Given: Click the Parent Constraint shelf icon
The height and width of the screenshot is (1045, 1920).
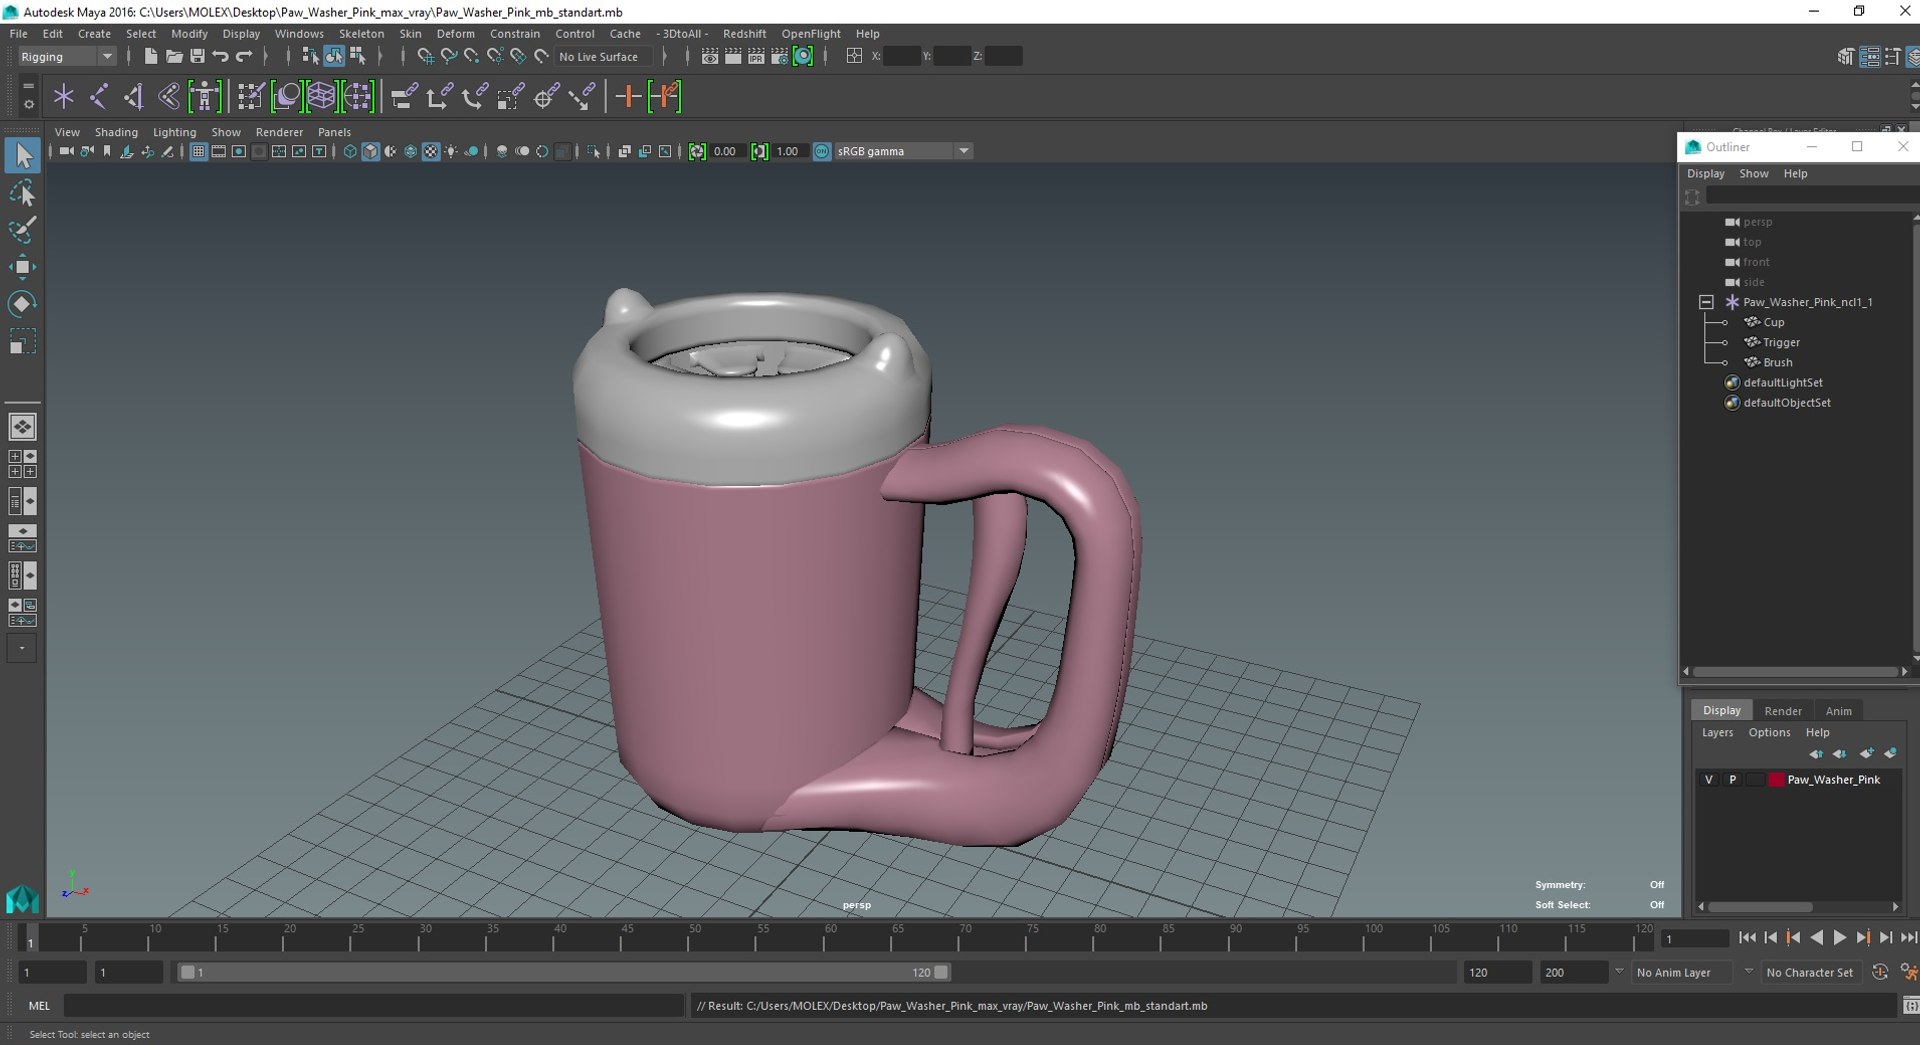Looking at the screenshot, I should tap(404, 97).
